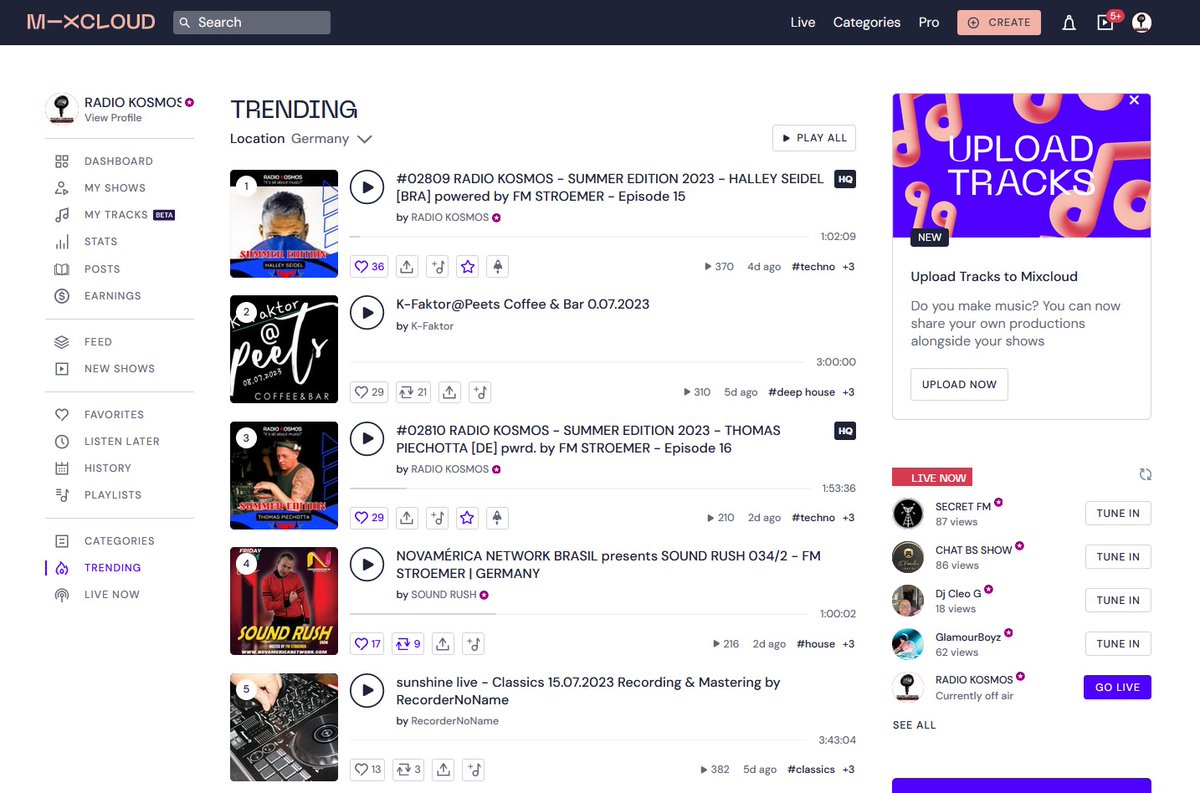Image resolution: width=1200 pixels, height=793 pixels.
Task: Expand +3 tags on #02809 show
Action: [x=848, y=267]
